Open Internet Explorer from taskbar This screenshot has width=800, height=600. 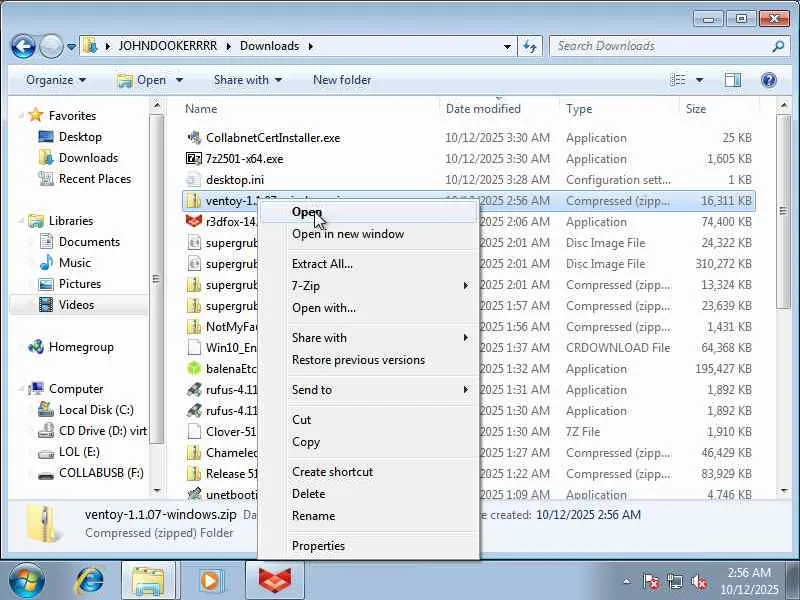(89, 581)
